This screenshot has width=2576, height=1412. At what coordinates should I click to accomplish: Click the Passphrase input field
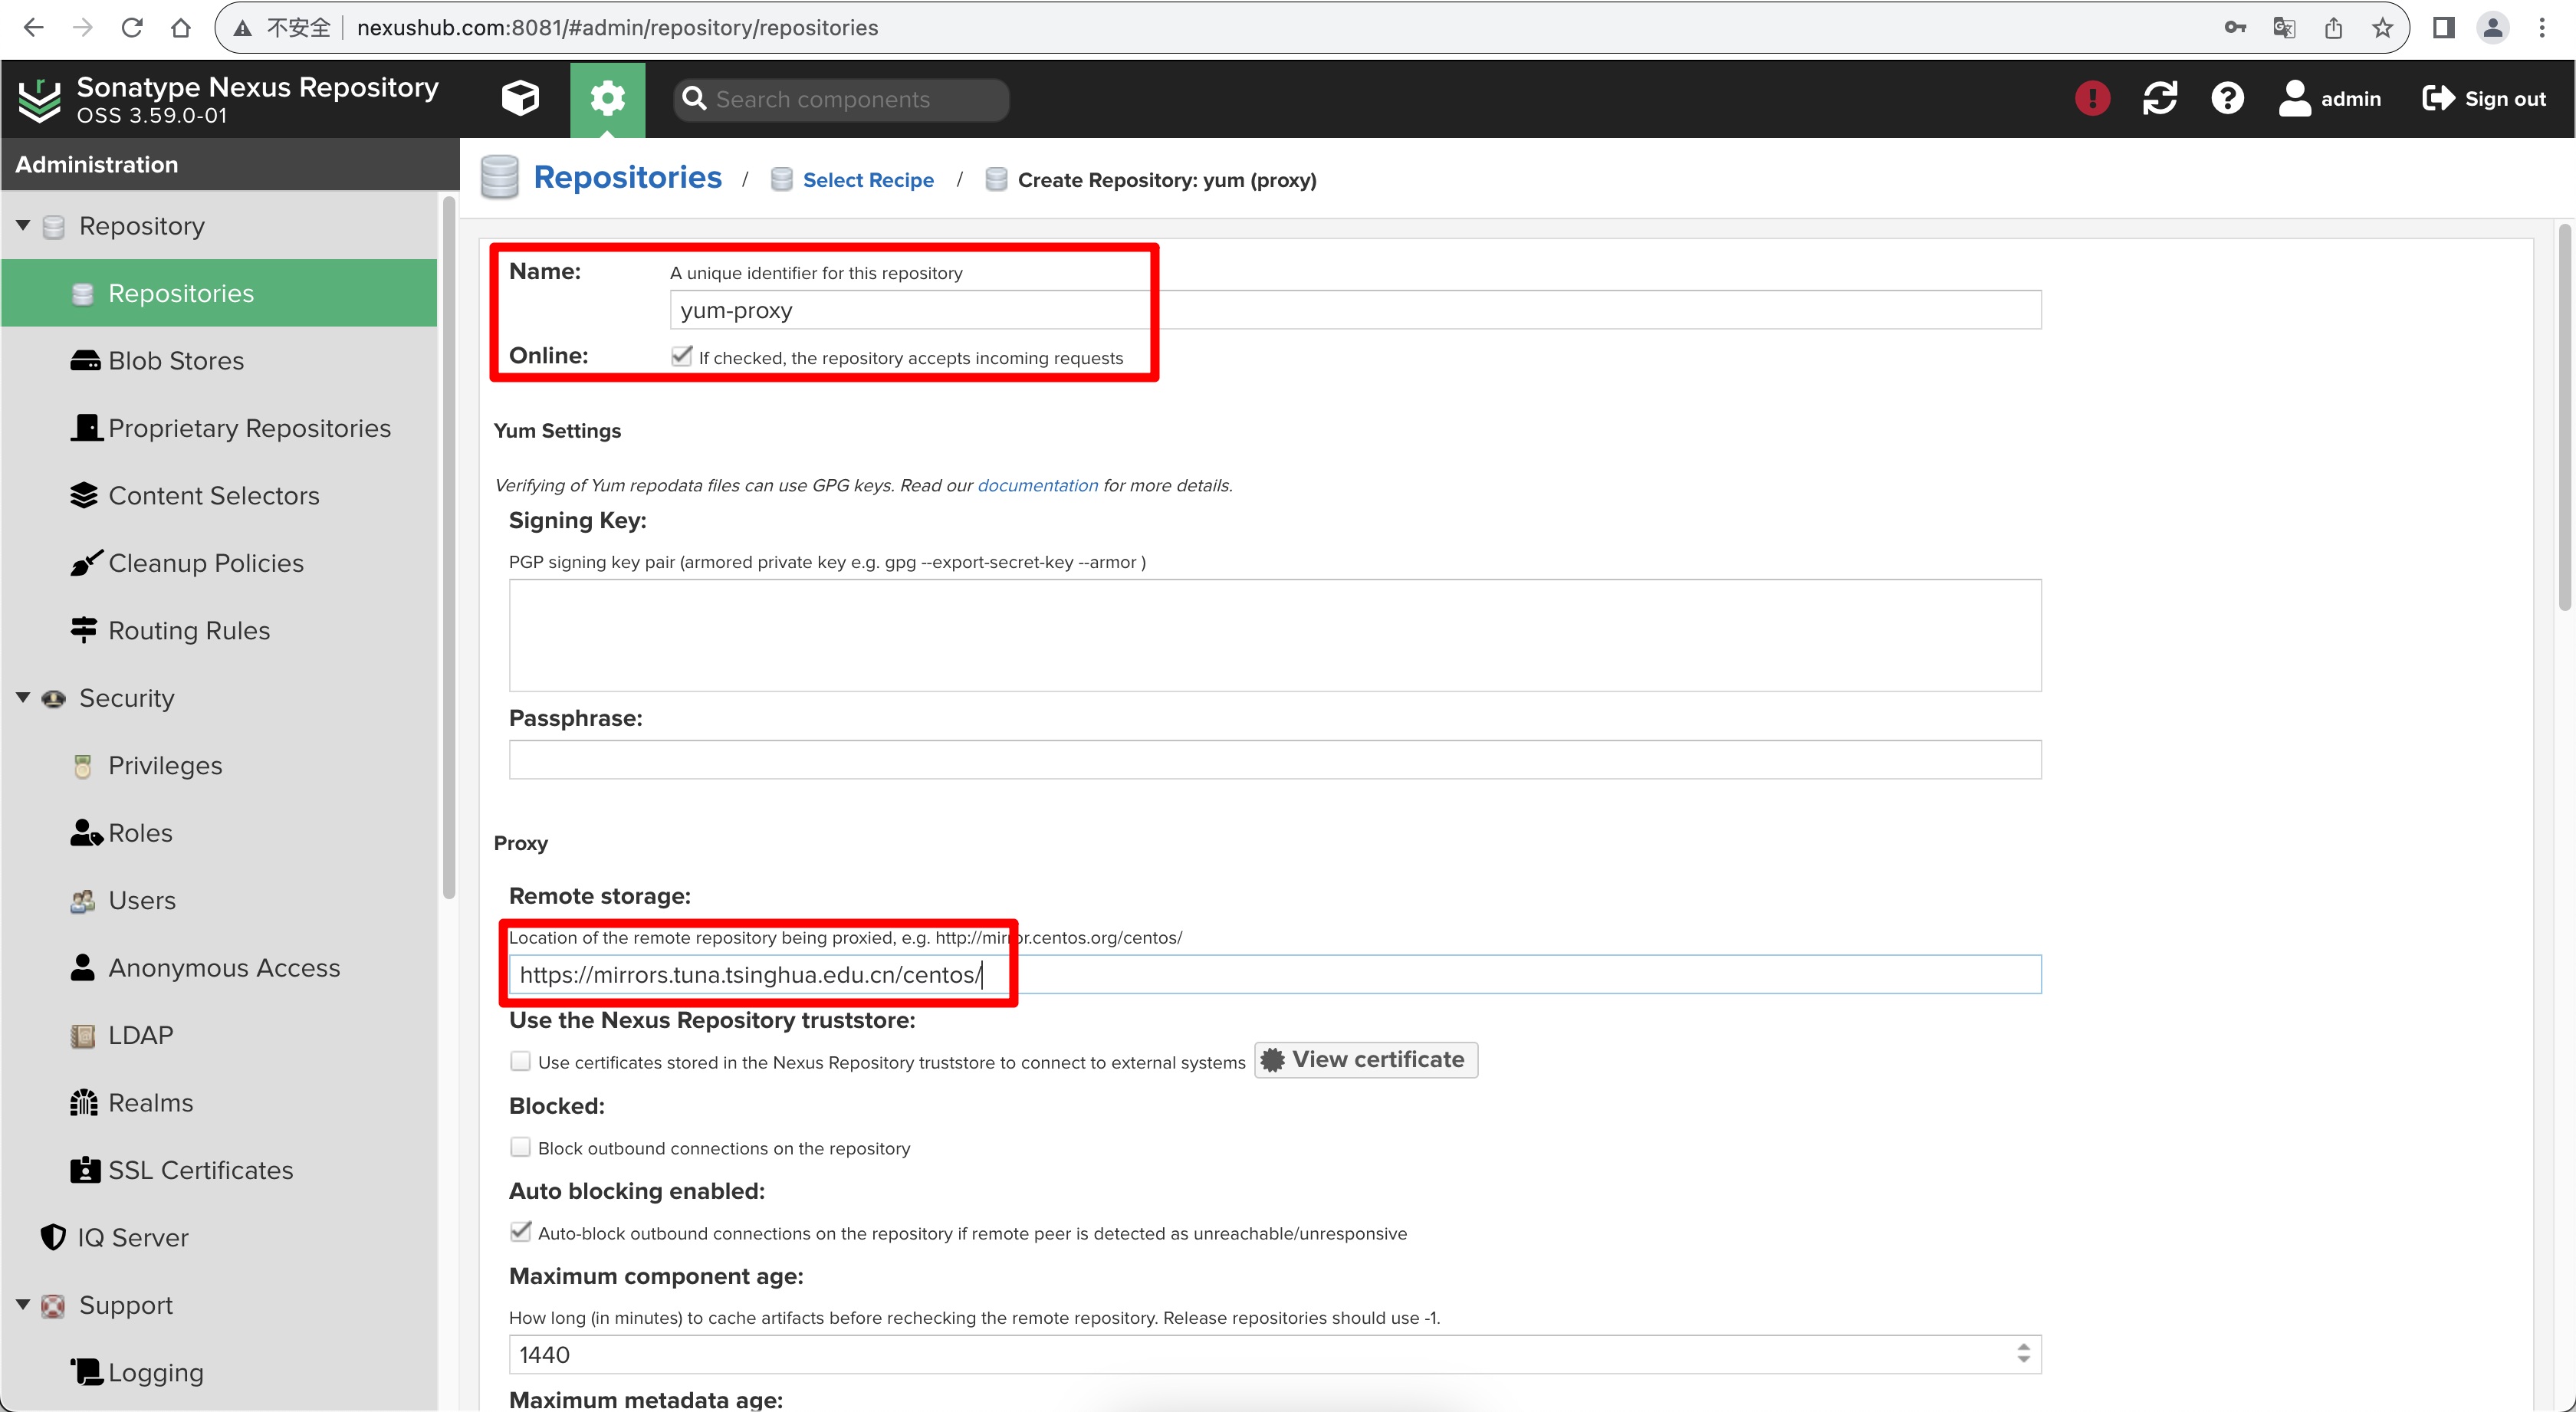point(1275,760)
